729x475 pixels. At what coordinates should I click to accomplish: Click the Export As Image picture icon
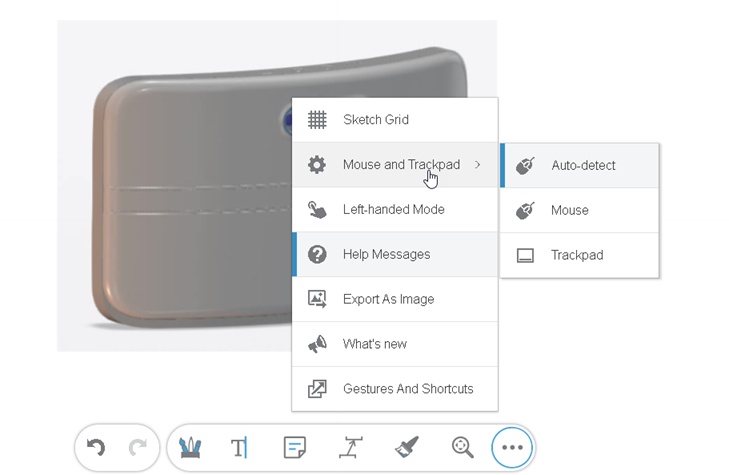pyautogui.click(x=317, y=299)
